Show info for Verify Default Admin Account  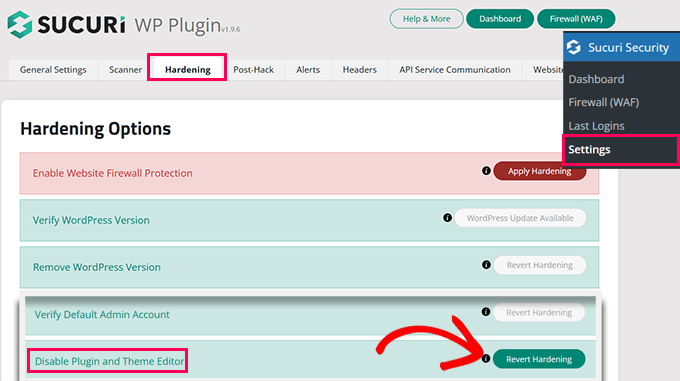486,312
